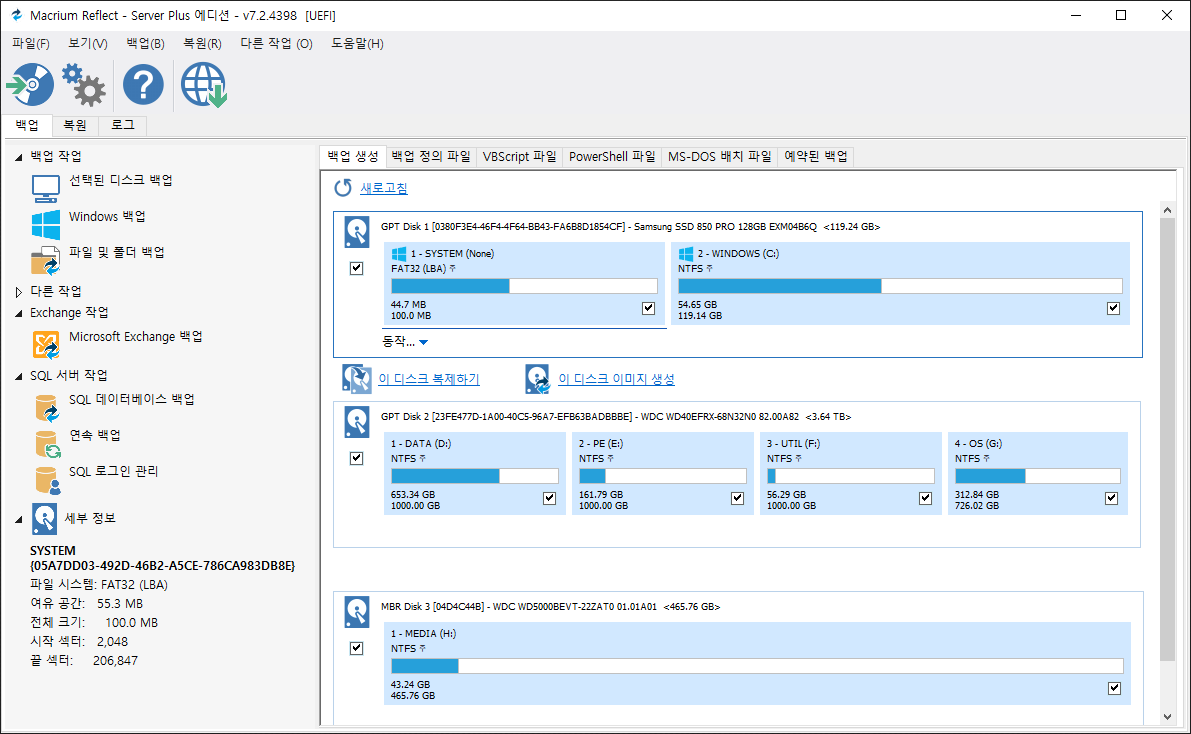Collapse the 세부 정보 section
Viewport: 1191px width, 734px height.
pos(19,520)
